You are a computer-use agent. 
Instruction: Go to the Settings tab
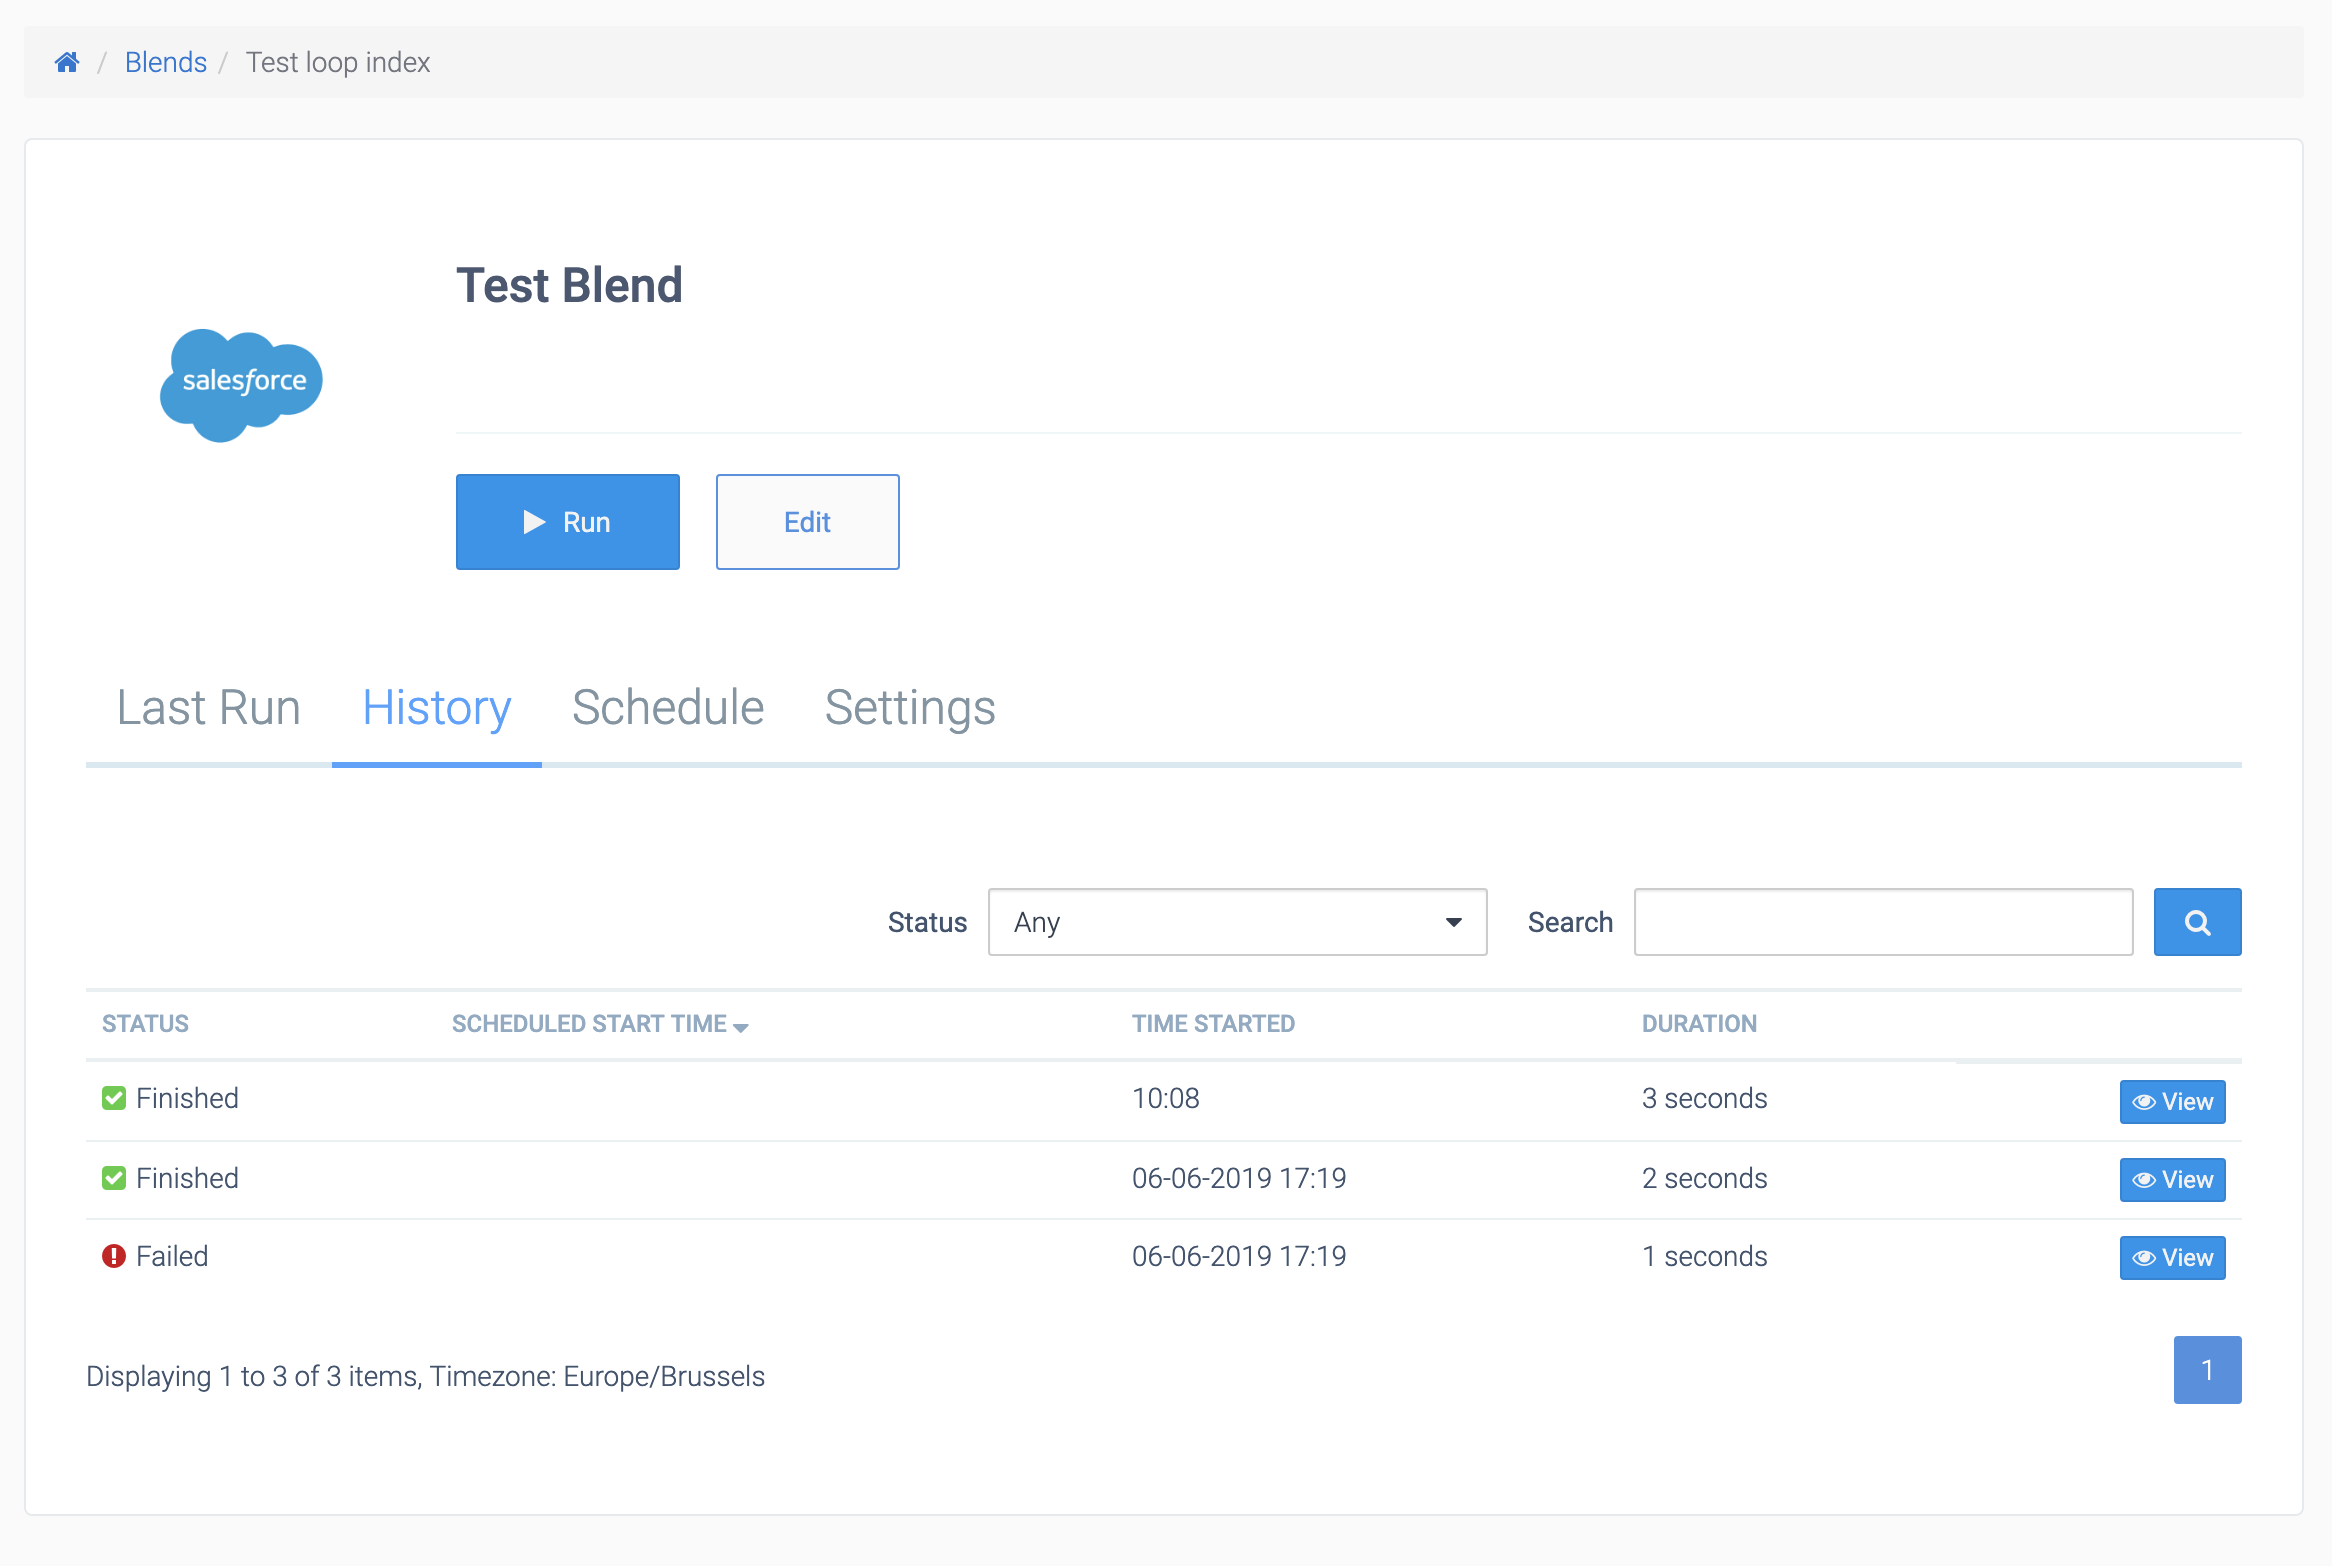point(910,708)
